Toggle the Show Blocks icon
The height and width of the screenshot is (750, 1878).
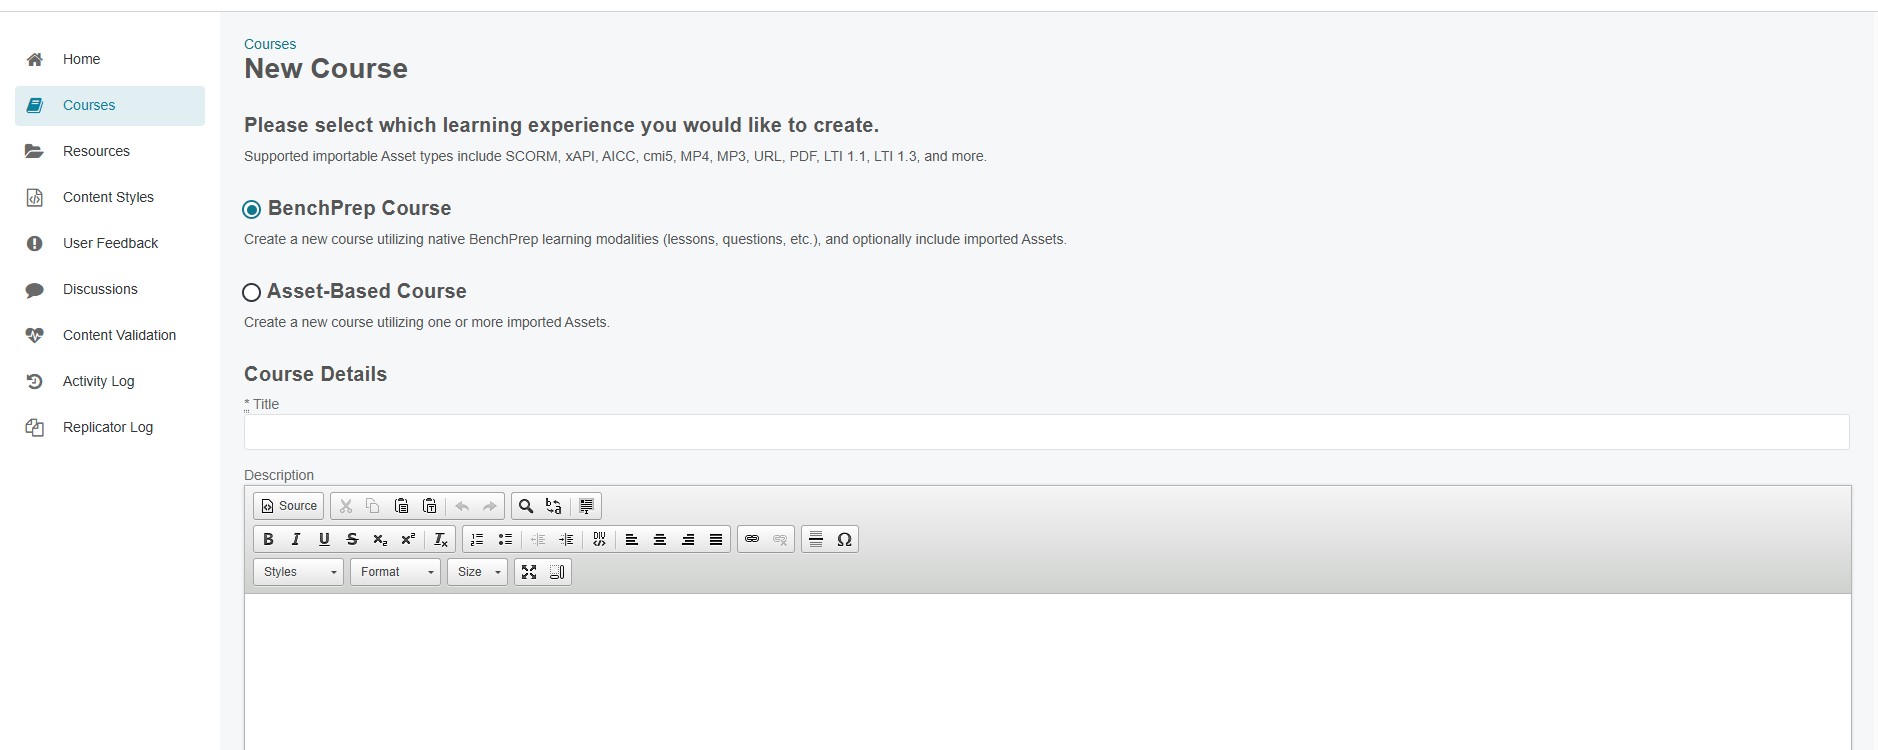557,572
